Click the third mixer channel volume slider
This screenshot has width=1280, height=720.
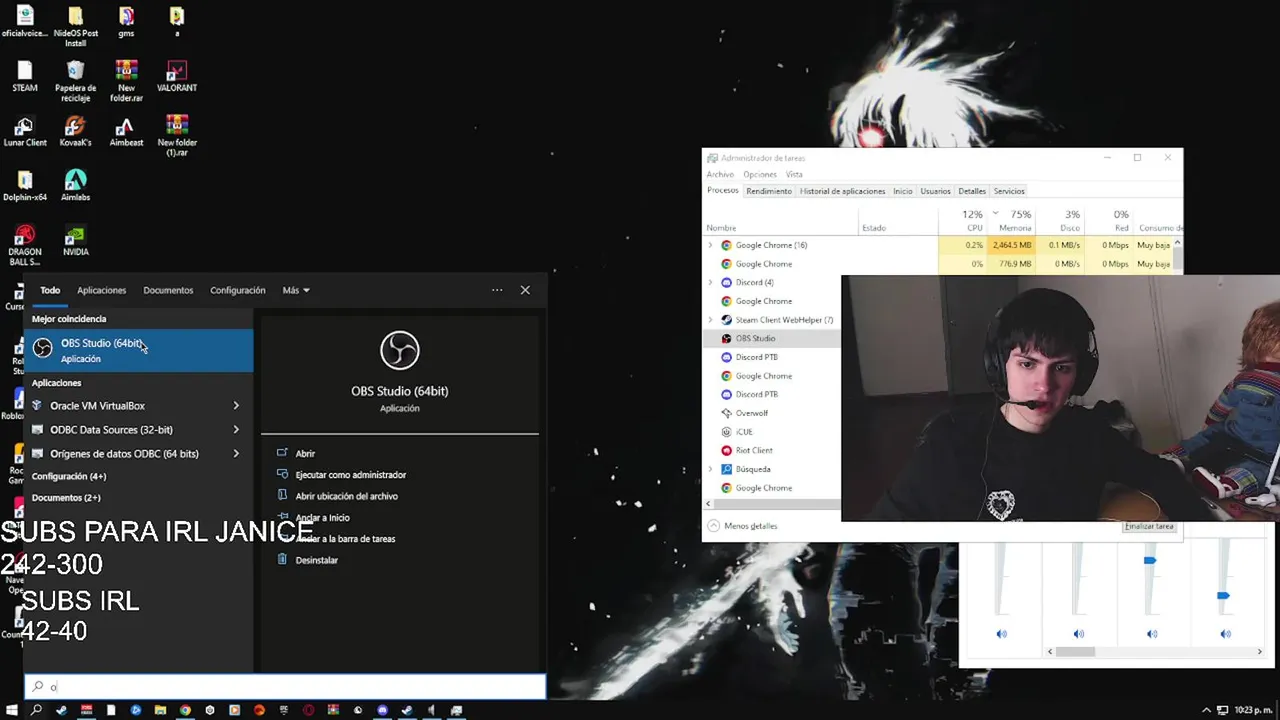click(x=1150, y=560)
